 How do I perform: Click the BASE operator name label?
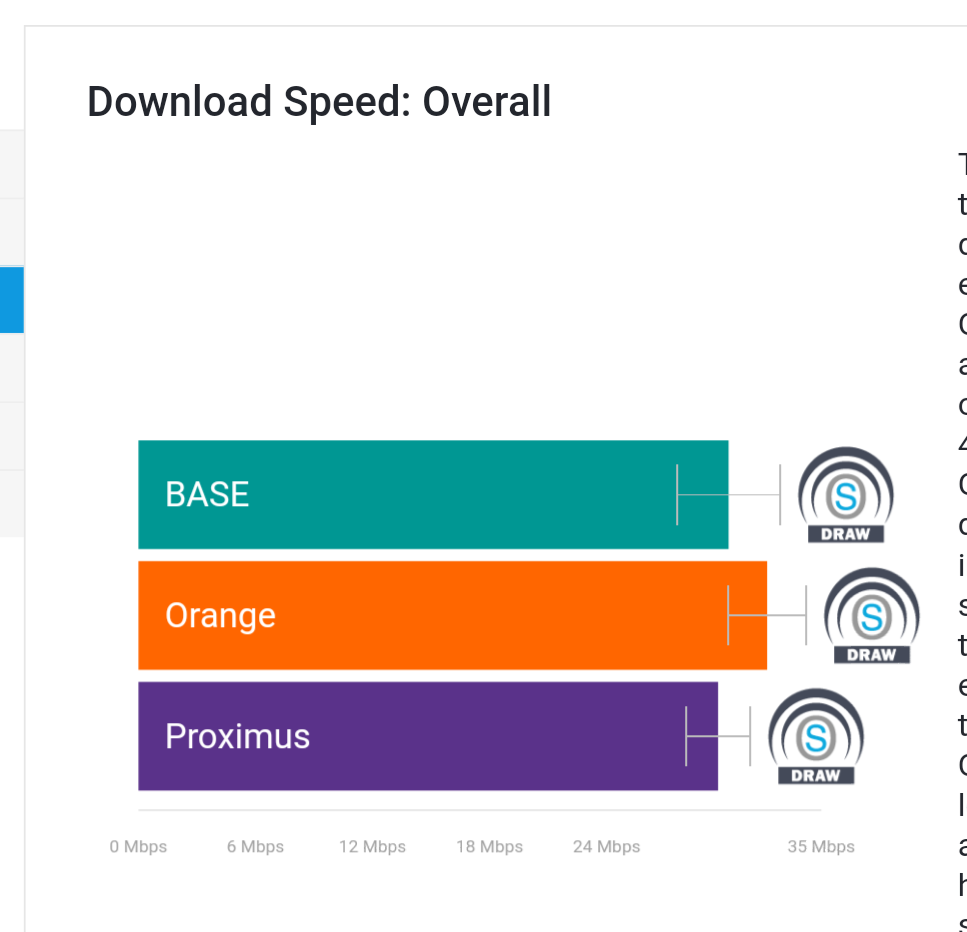207,494
